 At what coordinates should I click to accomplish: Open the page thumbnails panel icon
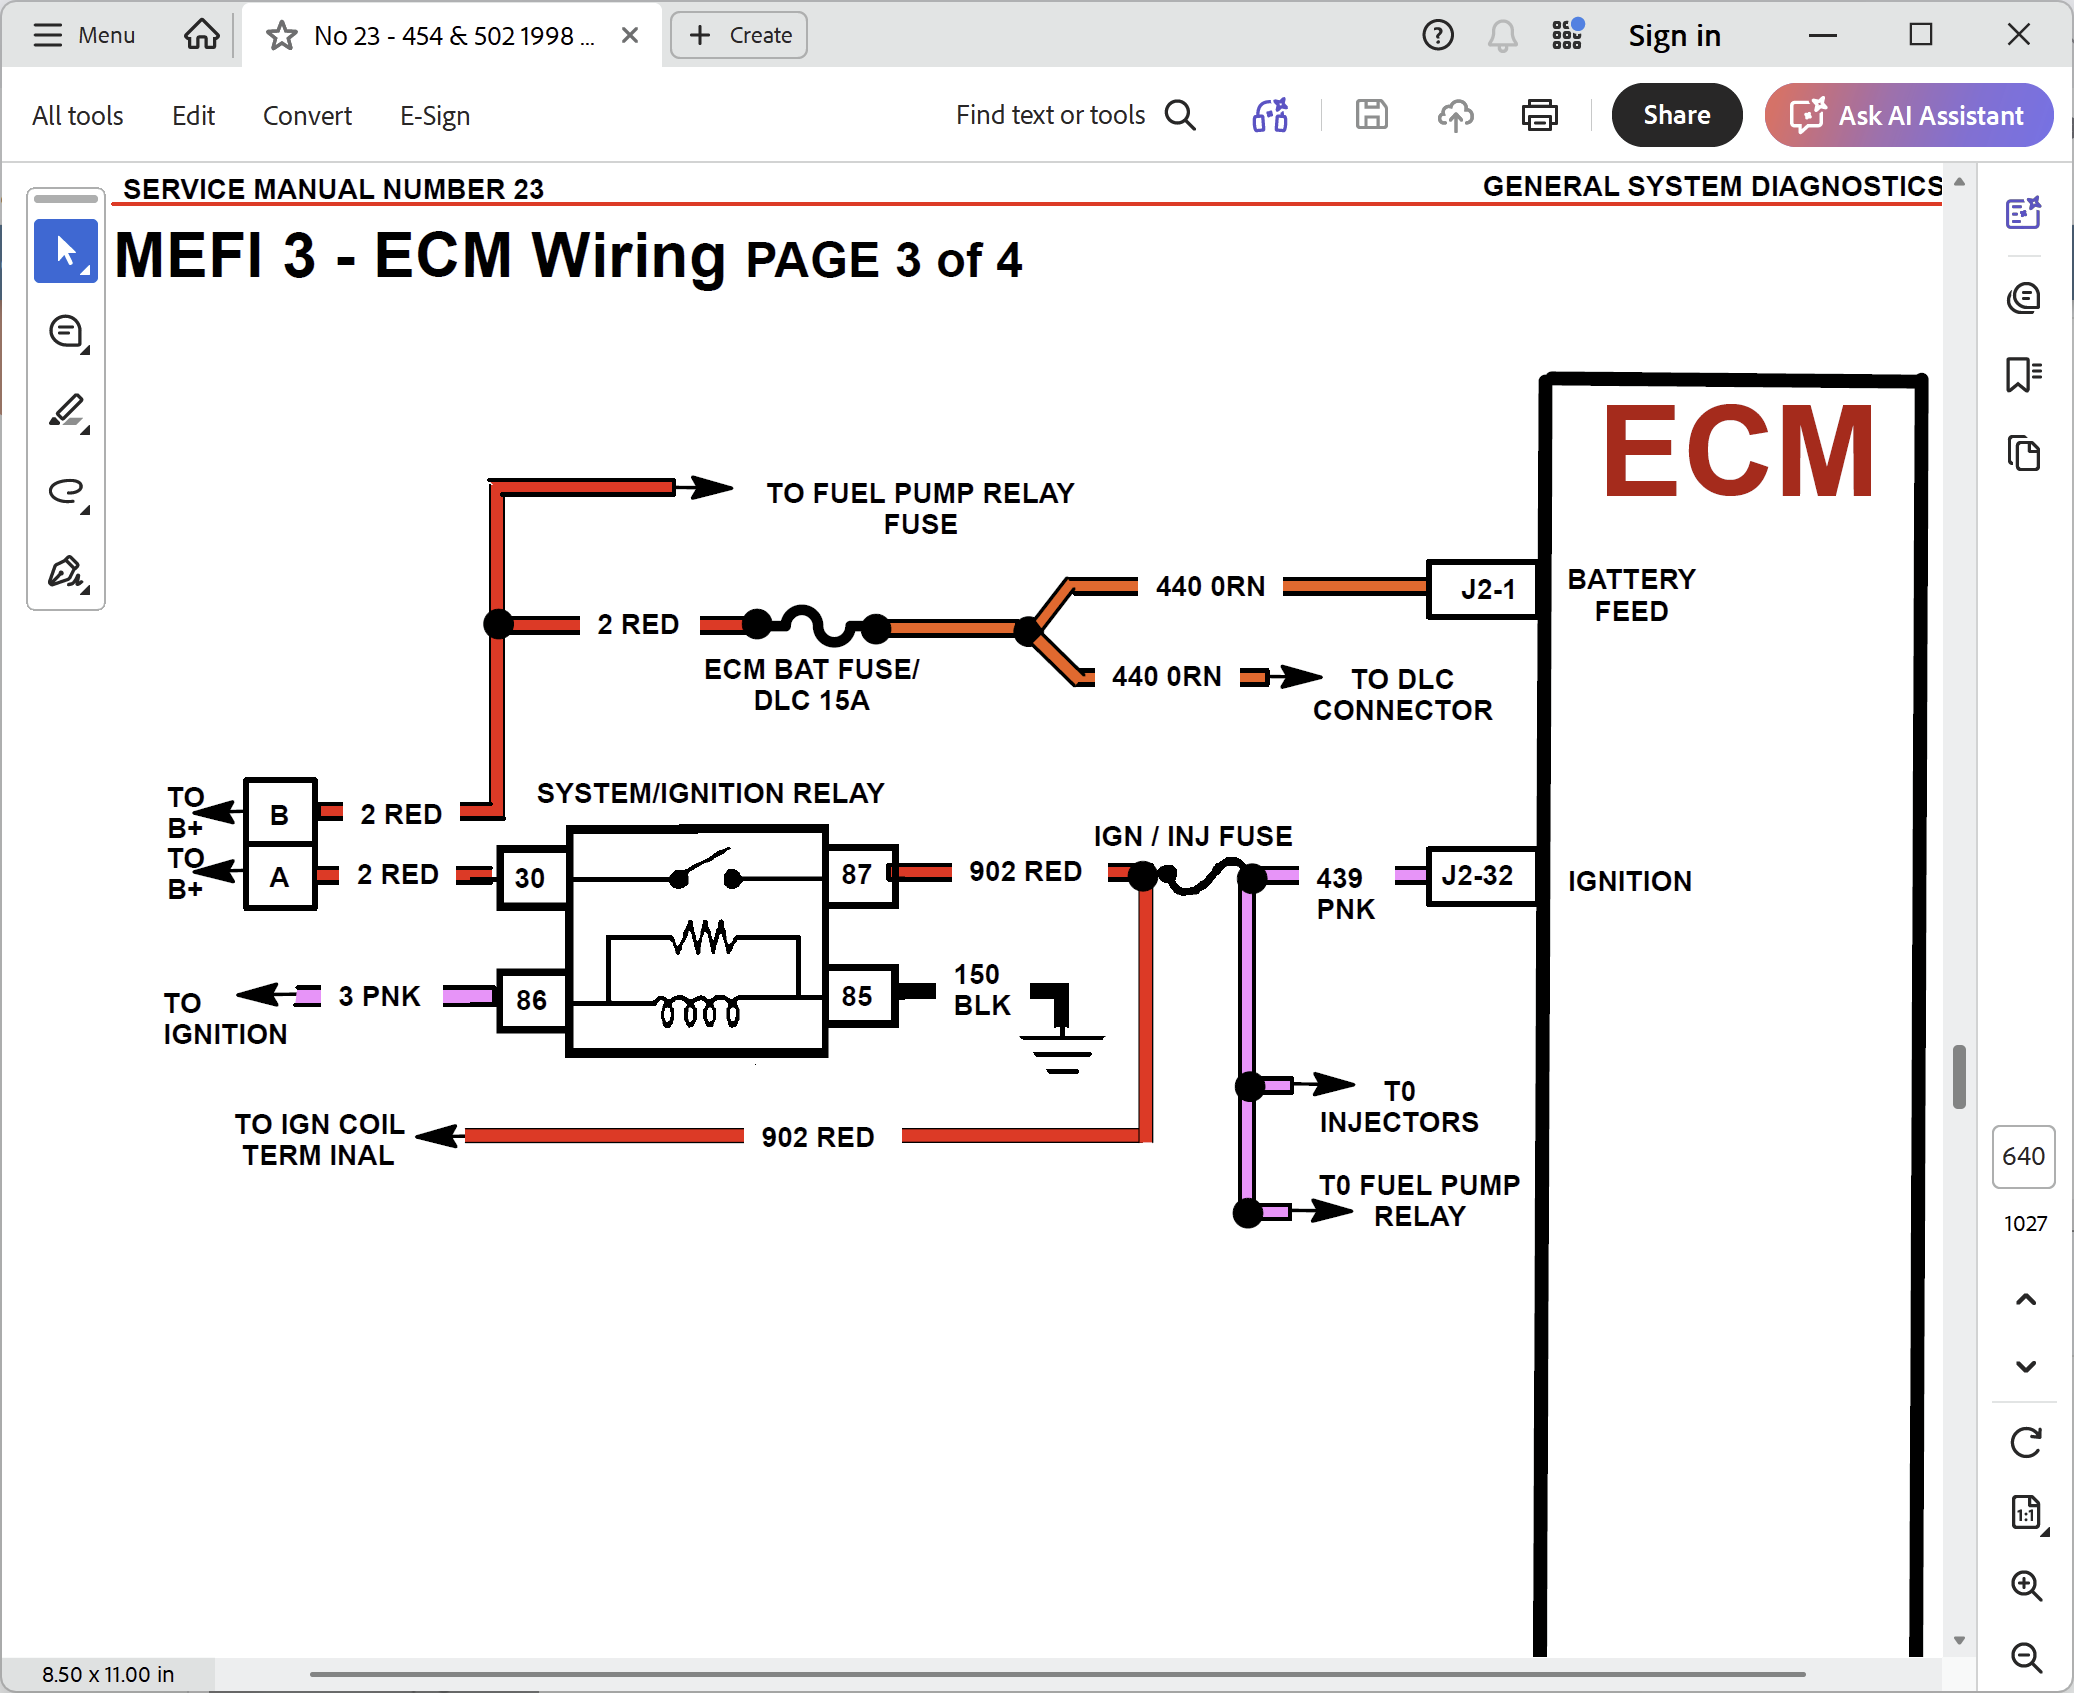pos(2024,453)
